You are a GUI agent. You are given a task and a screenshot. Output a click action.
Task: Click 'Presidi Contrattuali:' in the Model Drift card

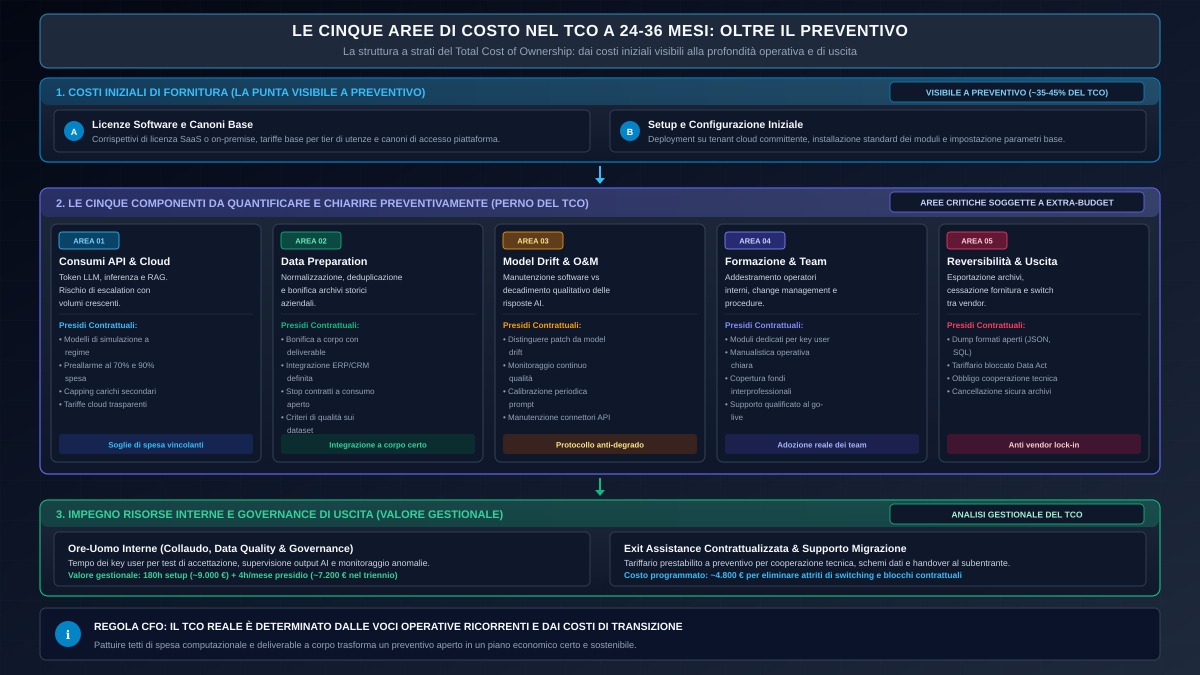(x=542, y=325)
